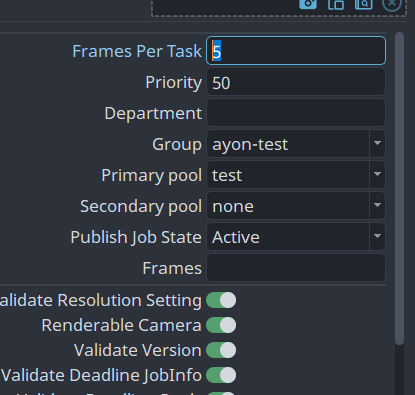Image resolution: width=415 pixels, height=395 pixels.
Task: Focus the empty Department text field
Action: tap(296, 113)
